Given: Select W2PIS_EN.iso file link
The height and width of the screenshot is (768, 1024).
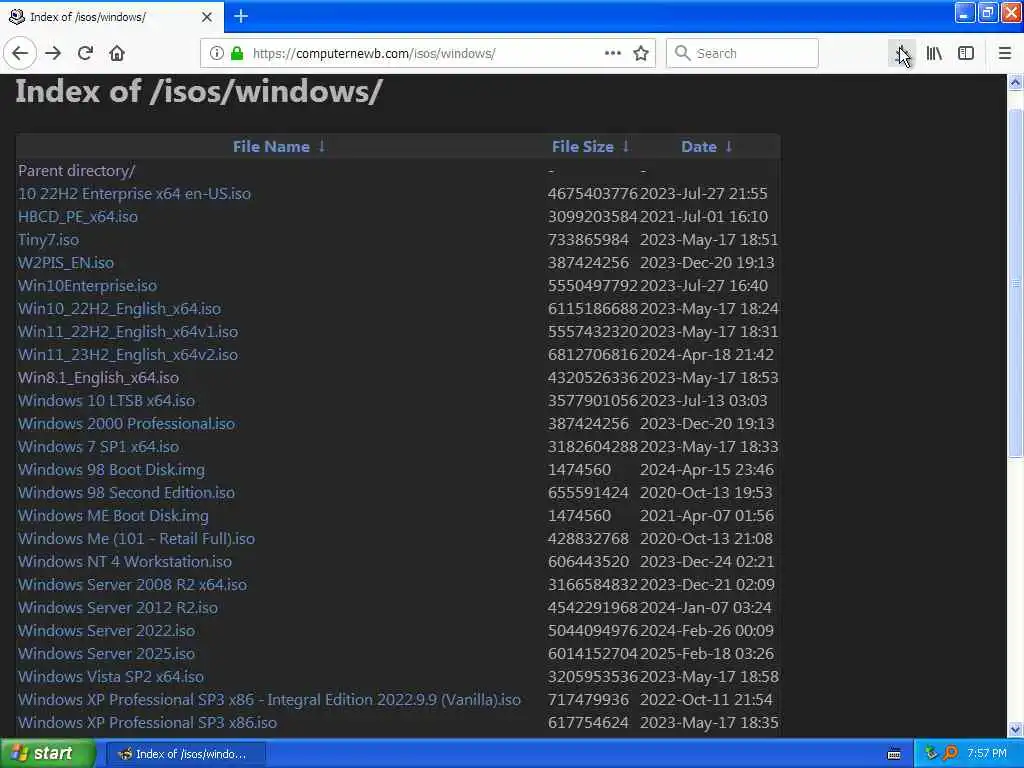Looking at the screenshot, I should pyautogui.click(x=66, y=263).
